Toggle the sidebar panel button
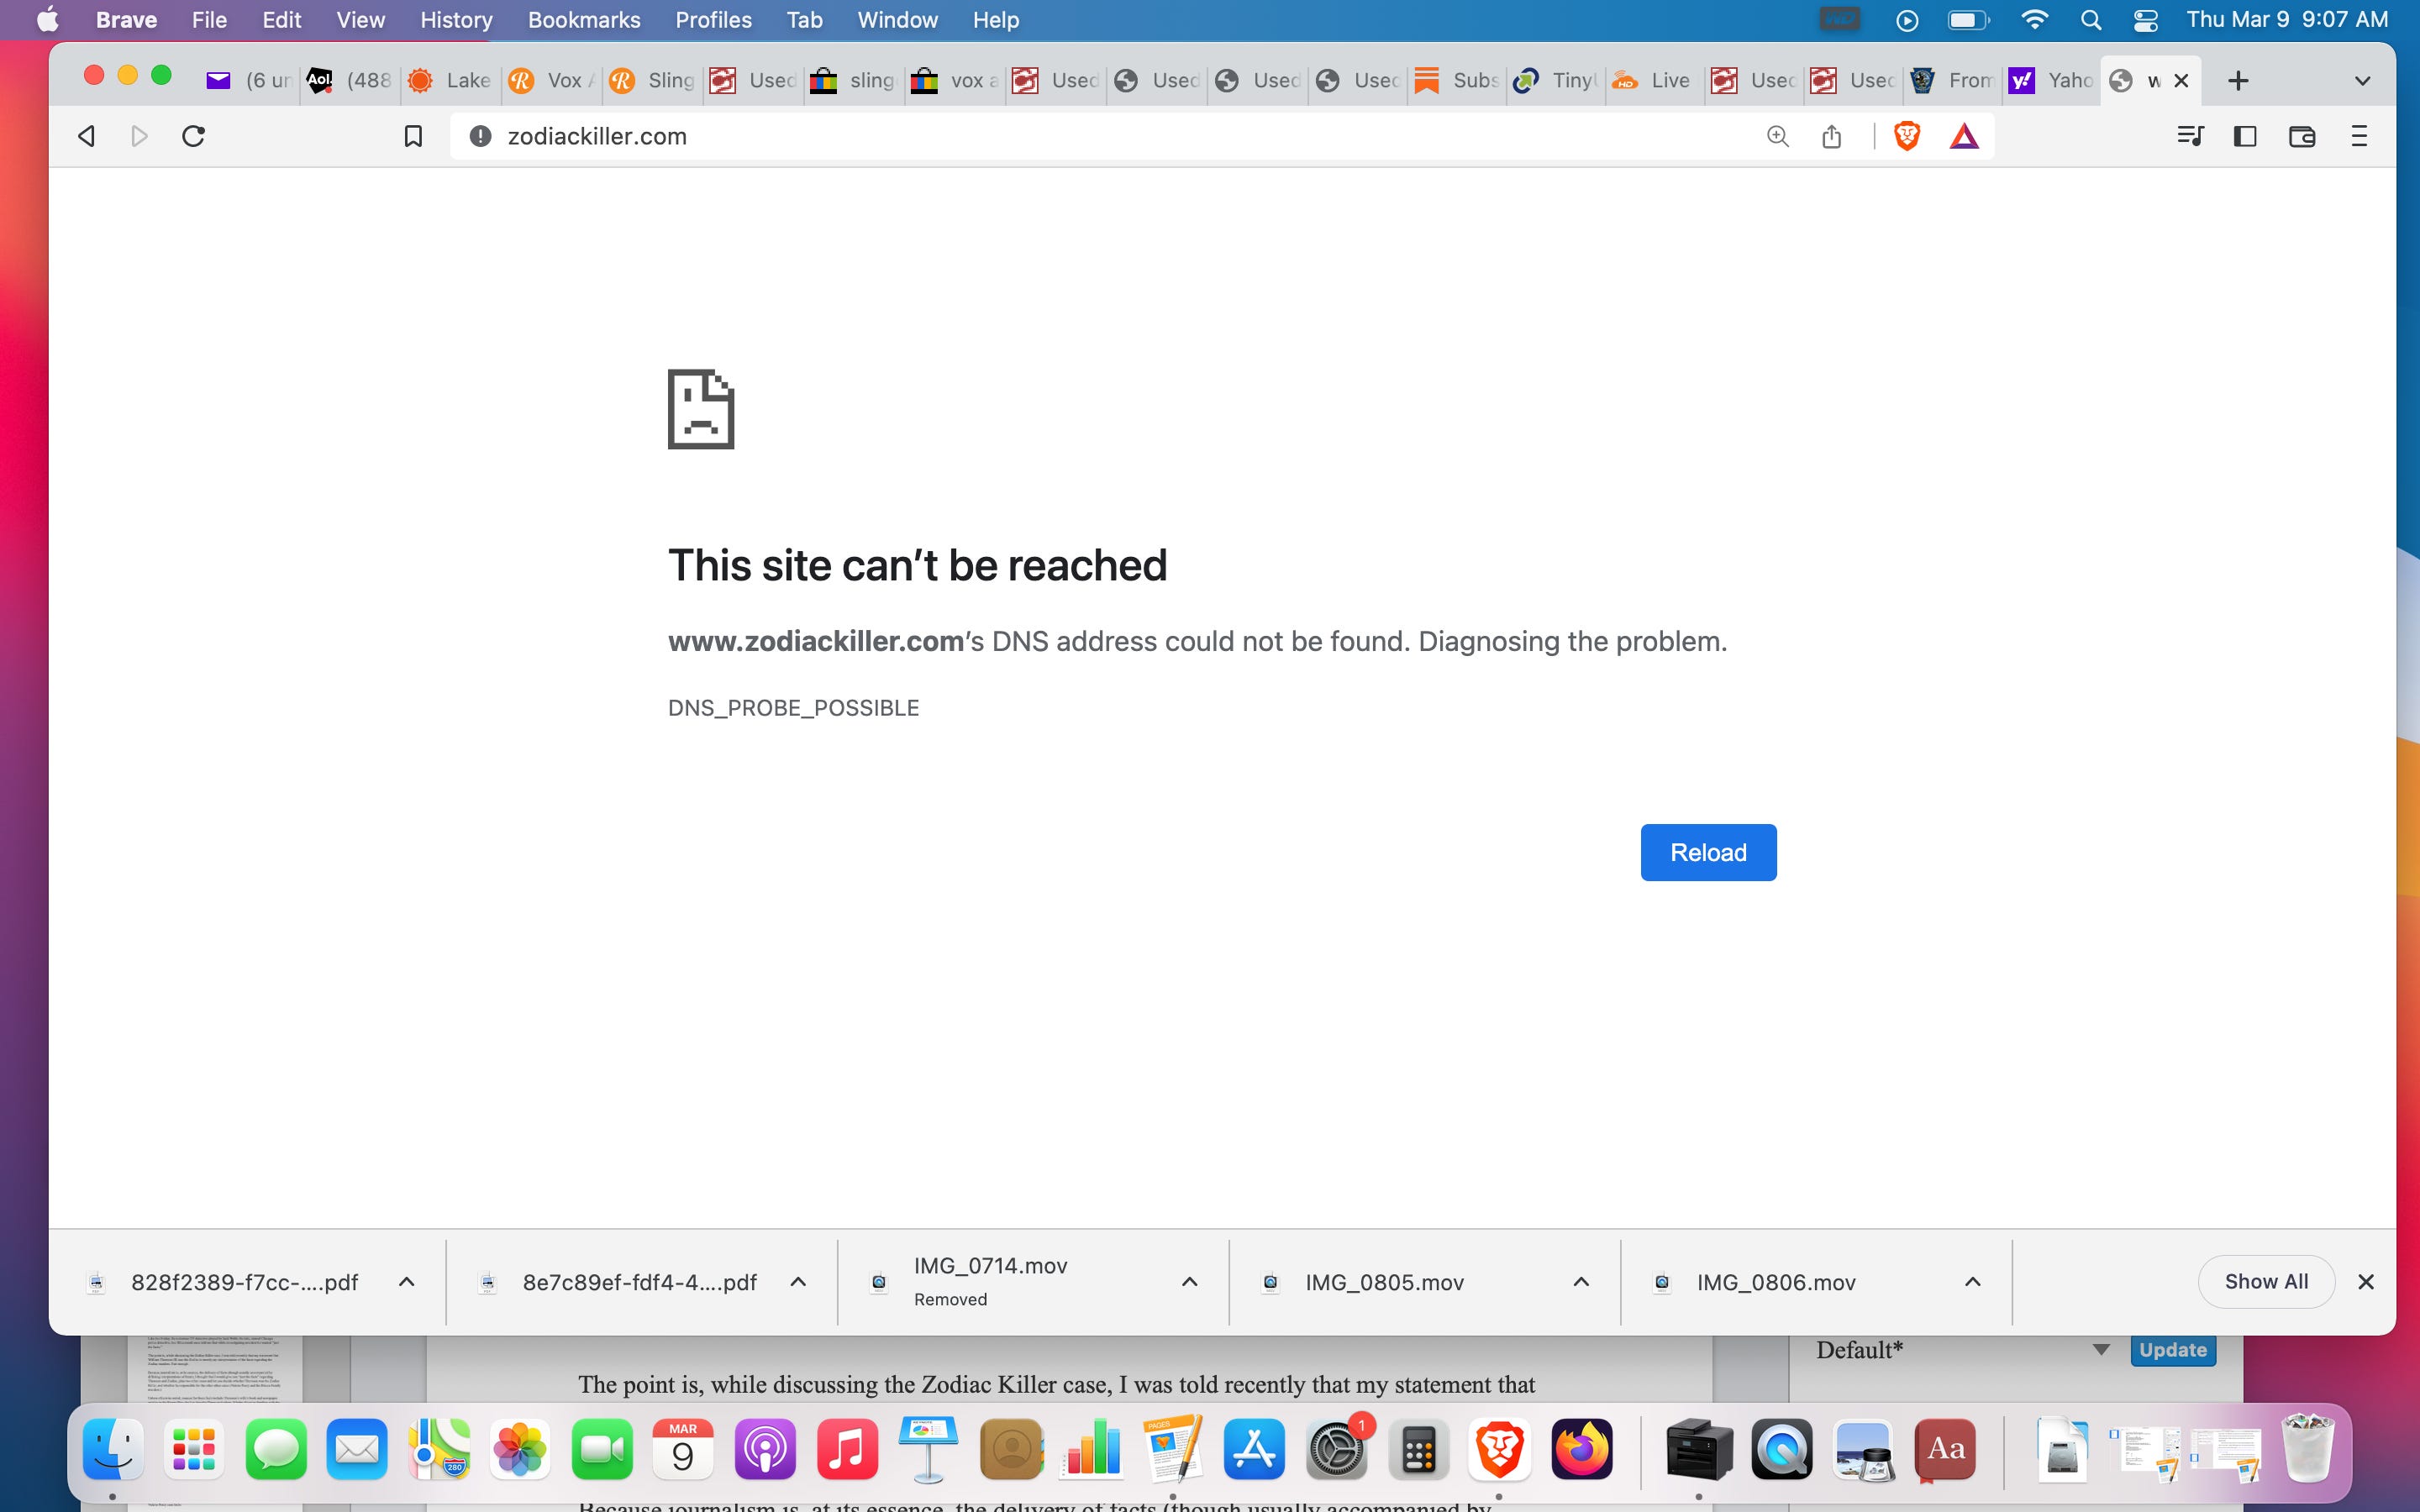 tap(2245, 136)
